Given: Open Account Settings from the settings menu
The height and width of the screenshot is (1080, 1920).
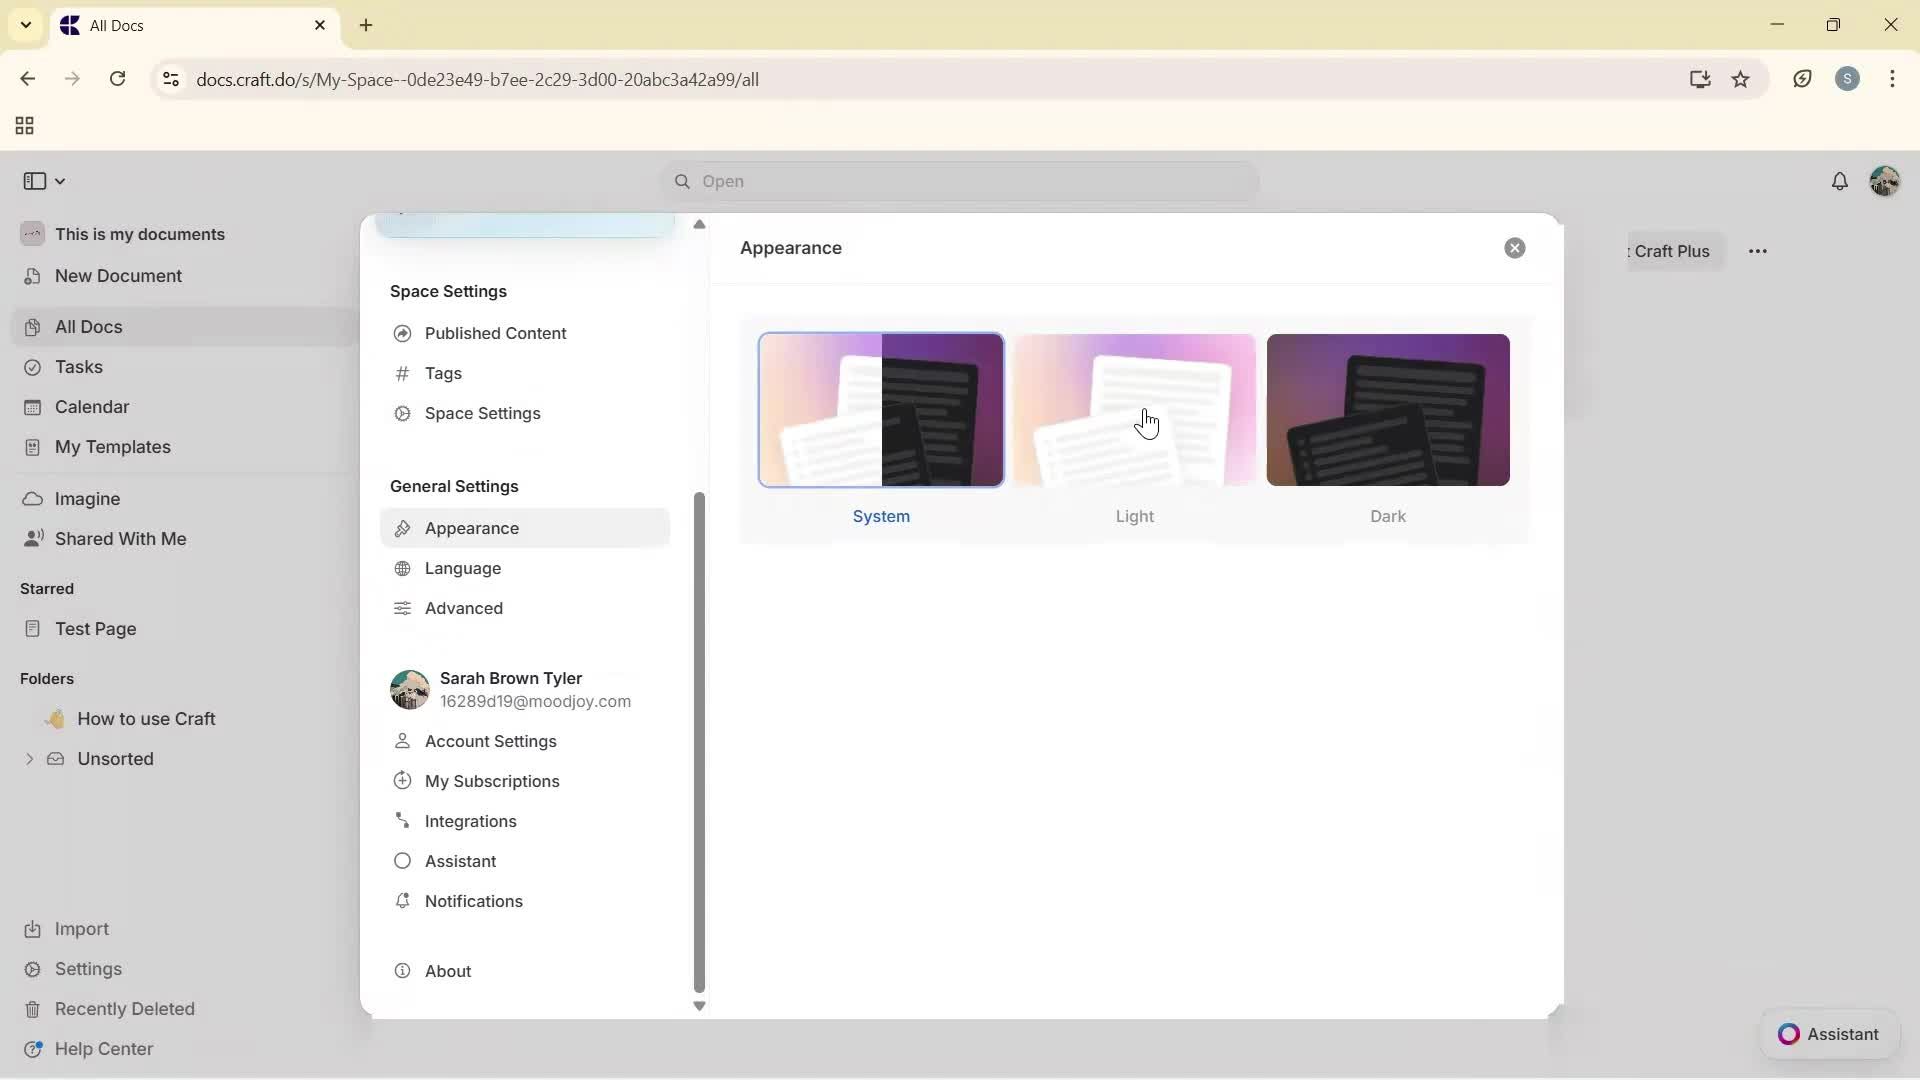Looking at the screenshot, I should (x=490, y=741).
